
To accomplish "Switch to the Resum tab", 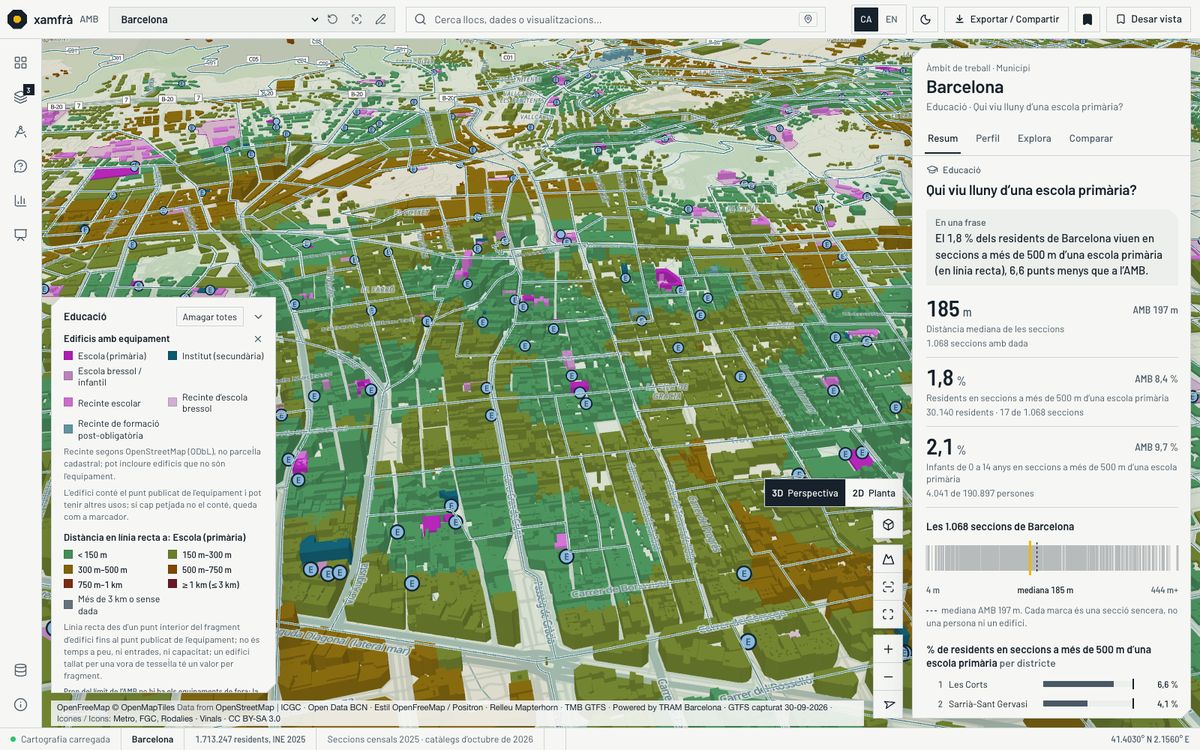I will pos(943,138).
